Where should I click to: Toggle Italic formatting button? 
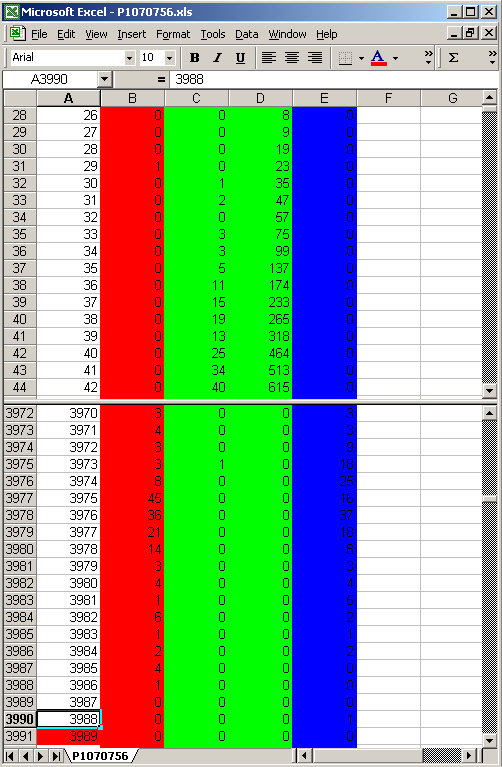(217, 58)
